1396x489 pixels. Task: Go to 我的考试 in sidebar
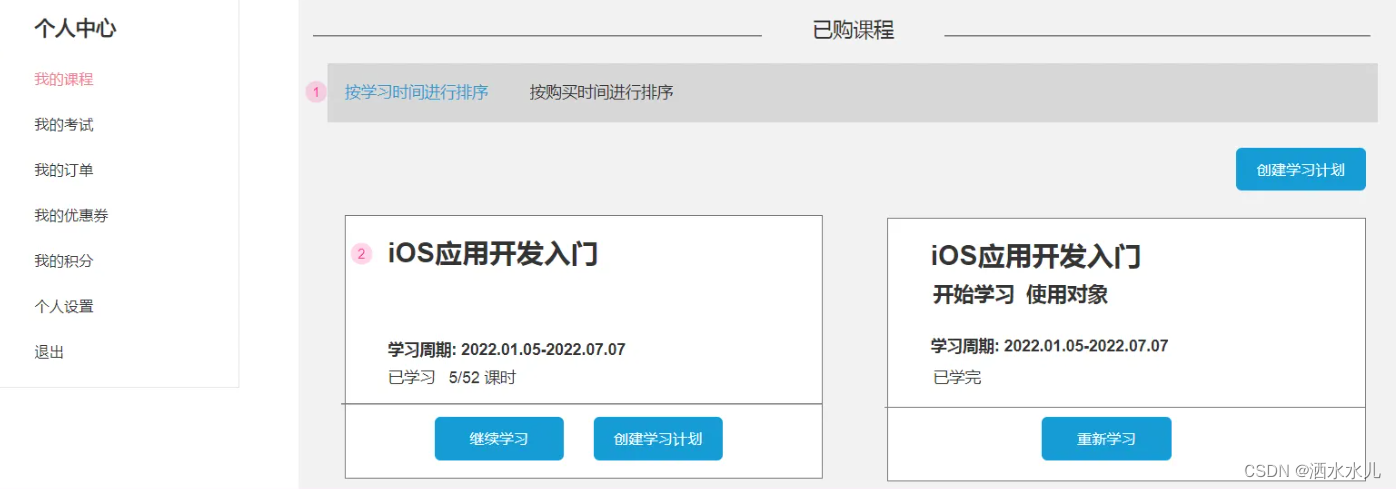point(64,125)
